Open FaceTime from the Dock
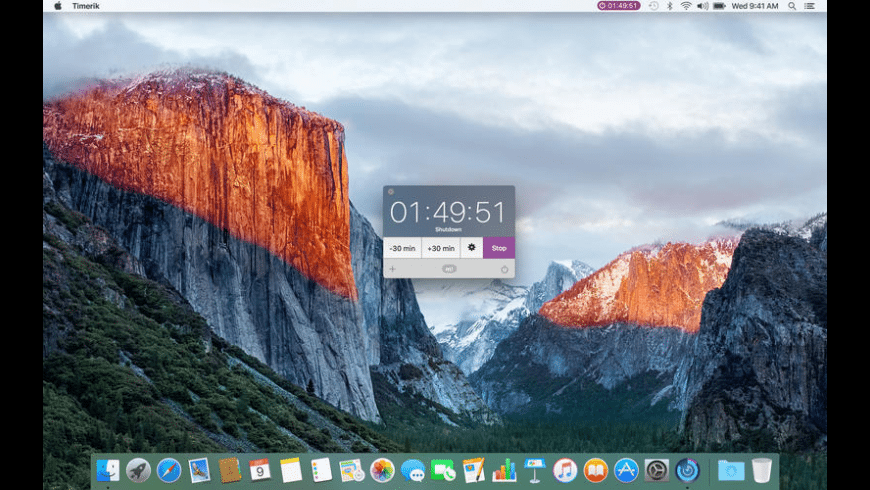 (443, 471)
